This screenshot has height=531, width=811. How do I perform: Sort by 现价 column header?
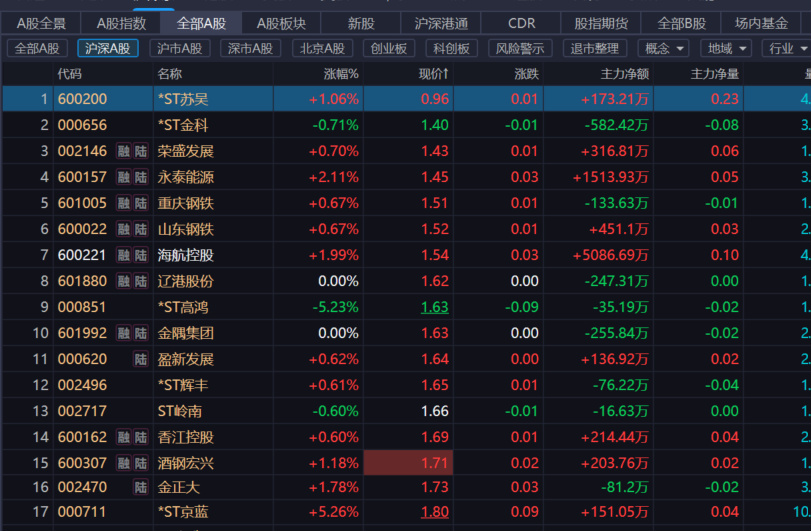tap(433, 74)
